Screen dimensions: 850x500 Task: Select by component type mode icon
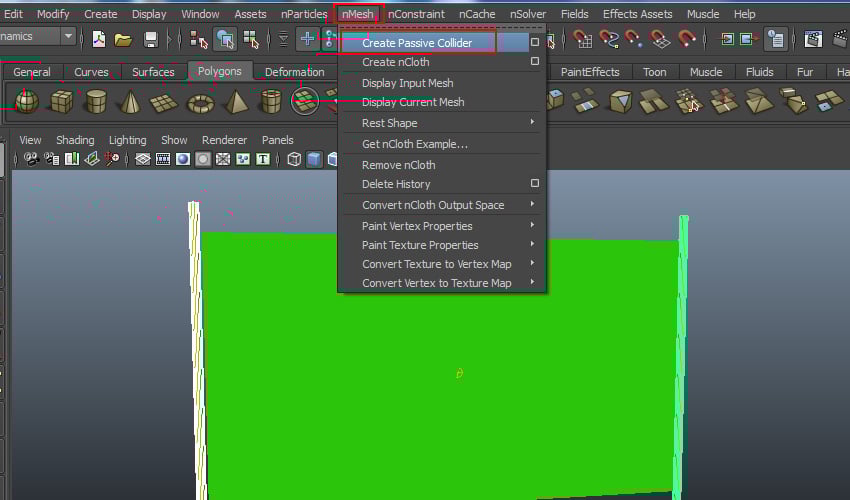pos(251,39)
